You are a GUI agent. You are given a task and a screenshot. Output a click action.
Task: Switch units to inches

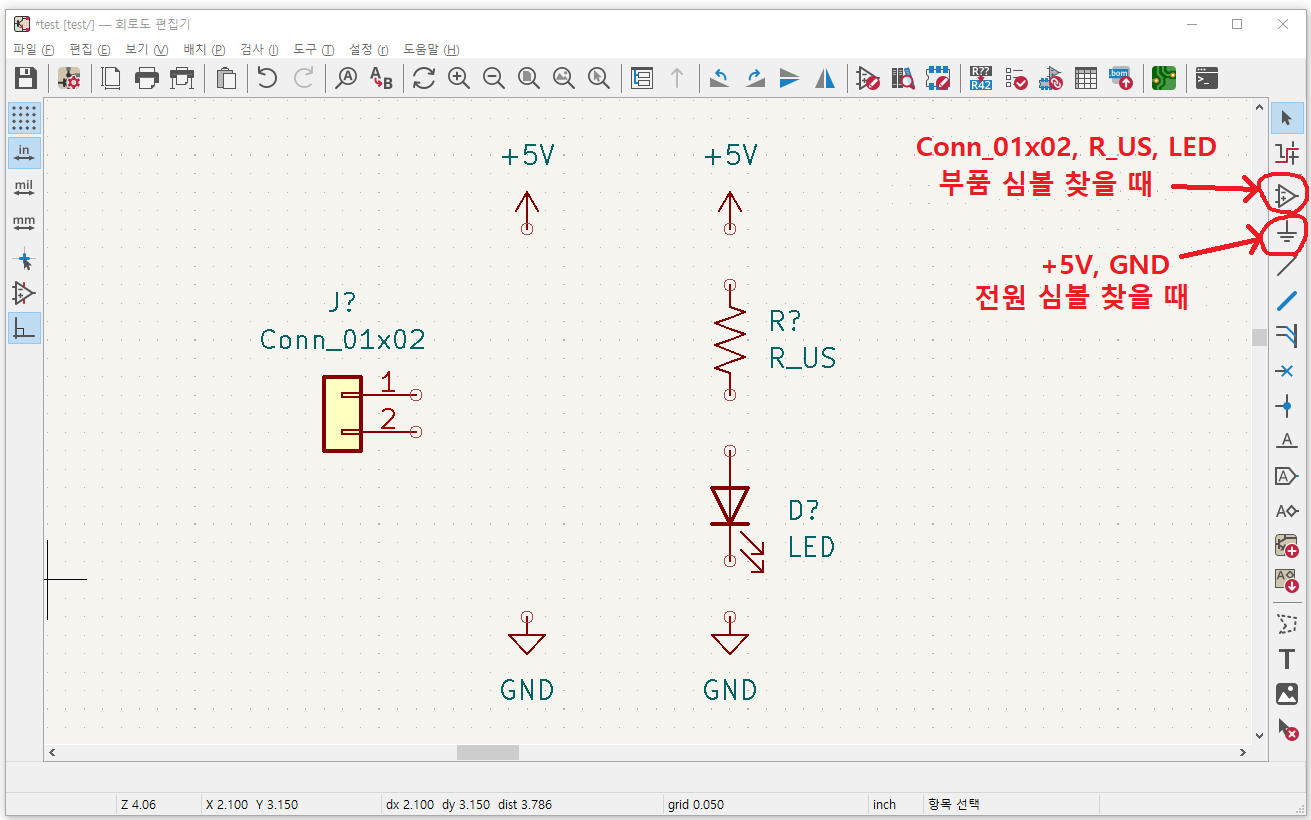[25, 153]
